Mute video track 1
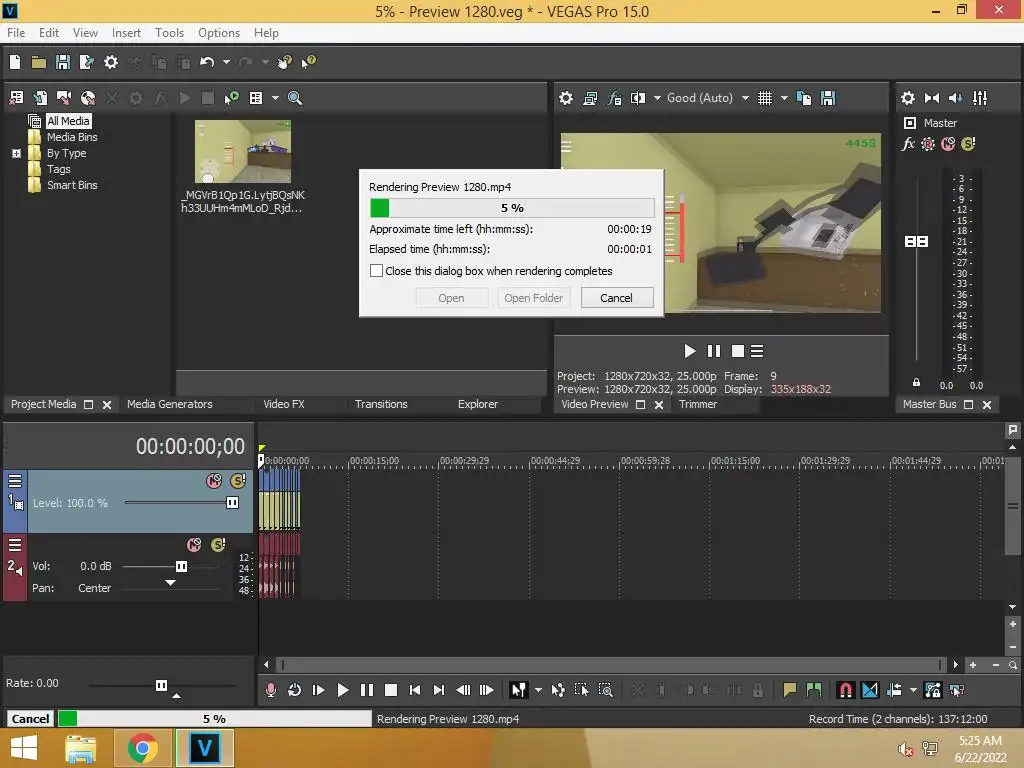Screen dimensions: 1024x768 pos(214,481)
